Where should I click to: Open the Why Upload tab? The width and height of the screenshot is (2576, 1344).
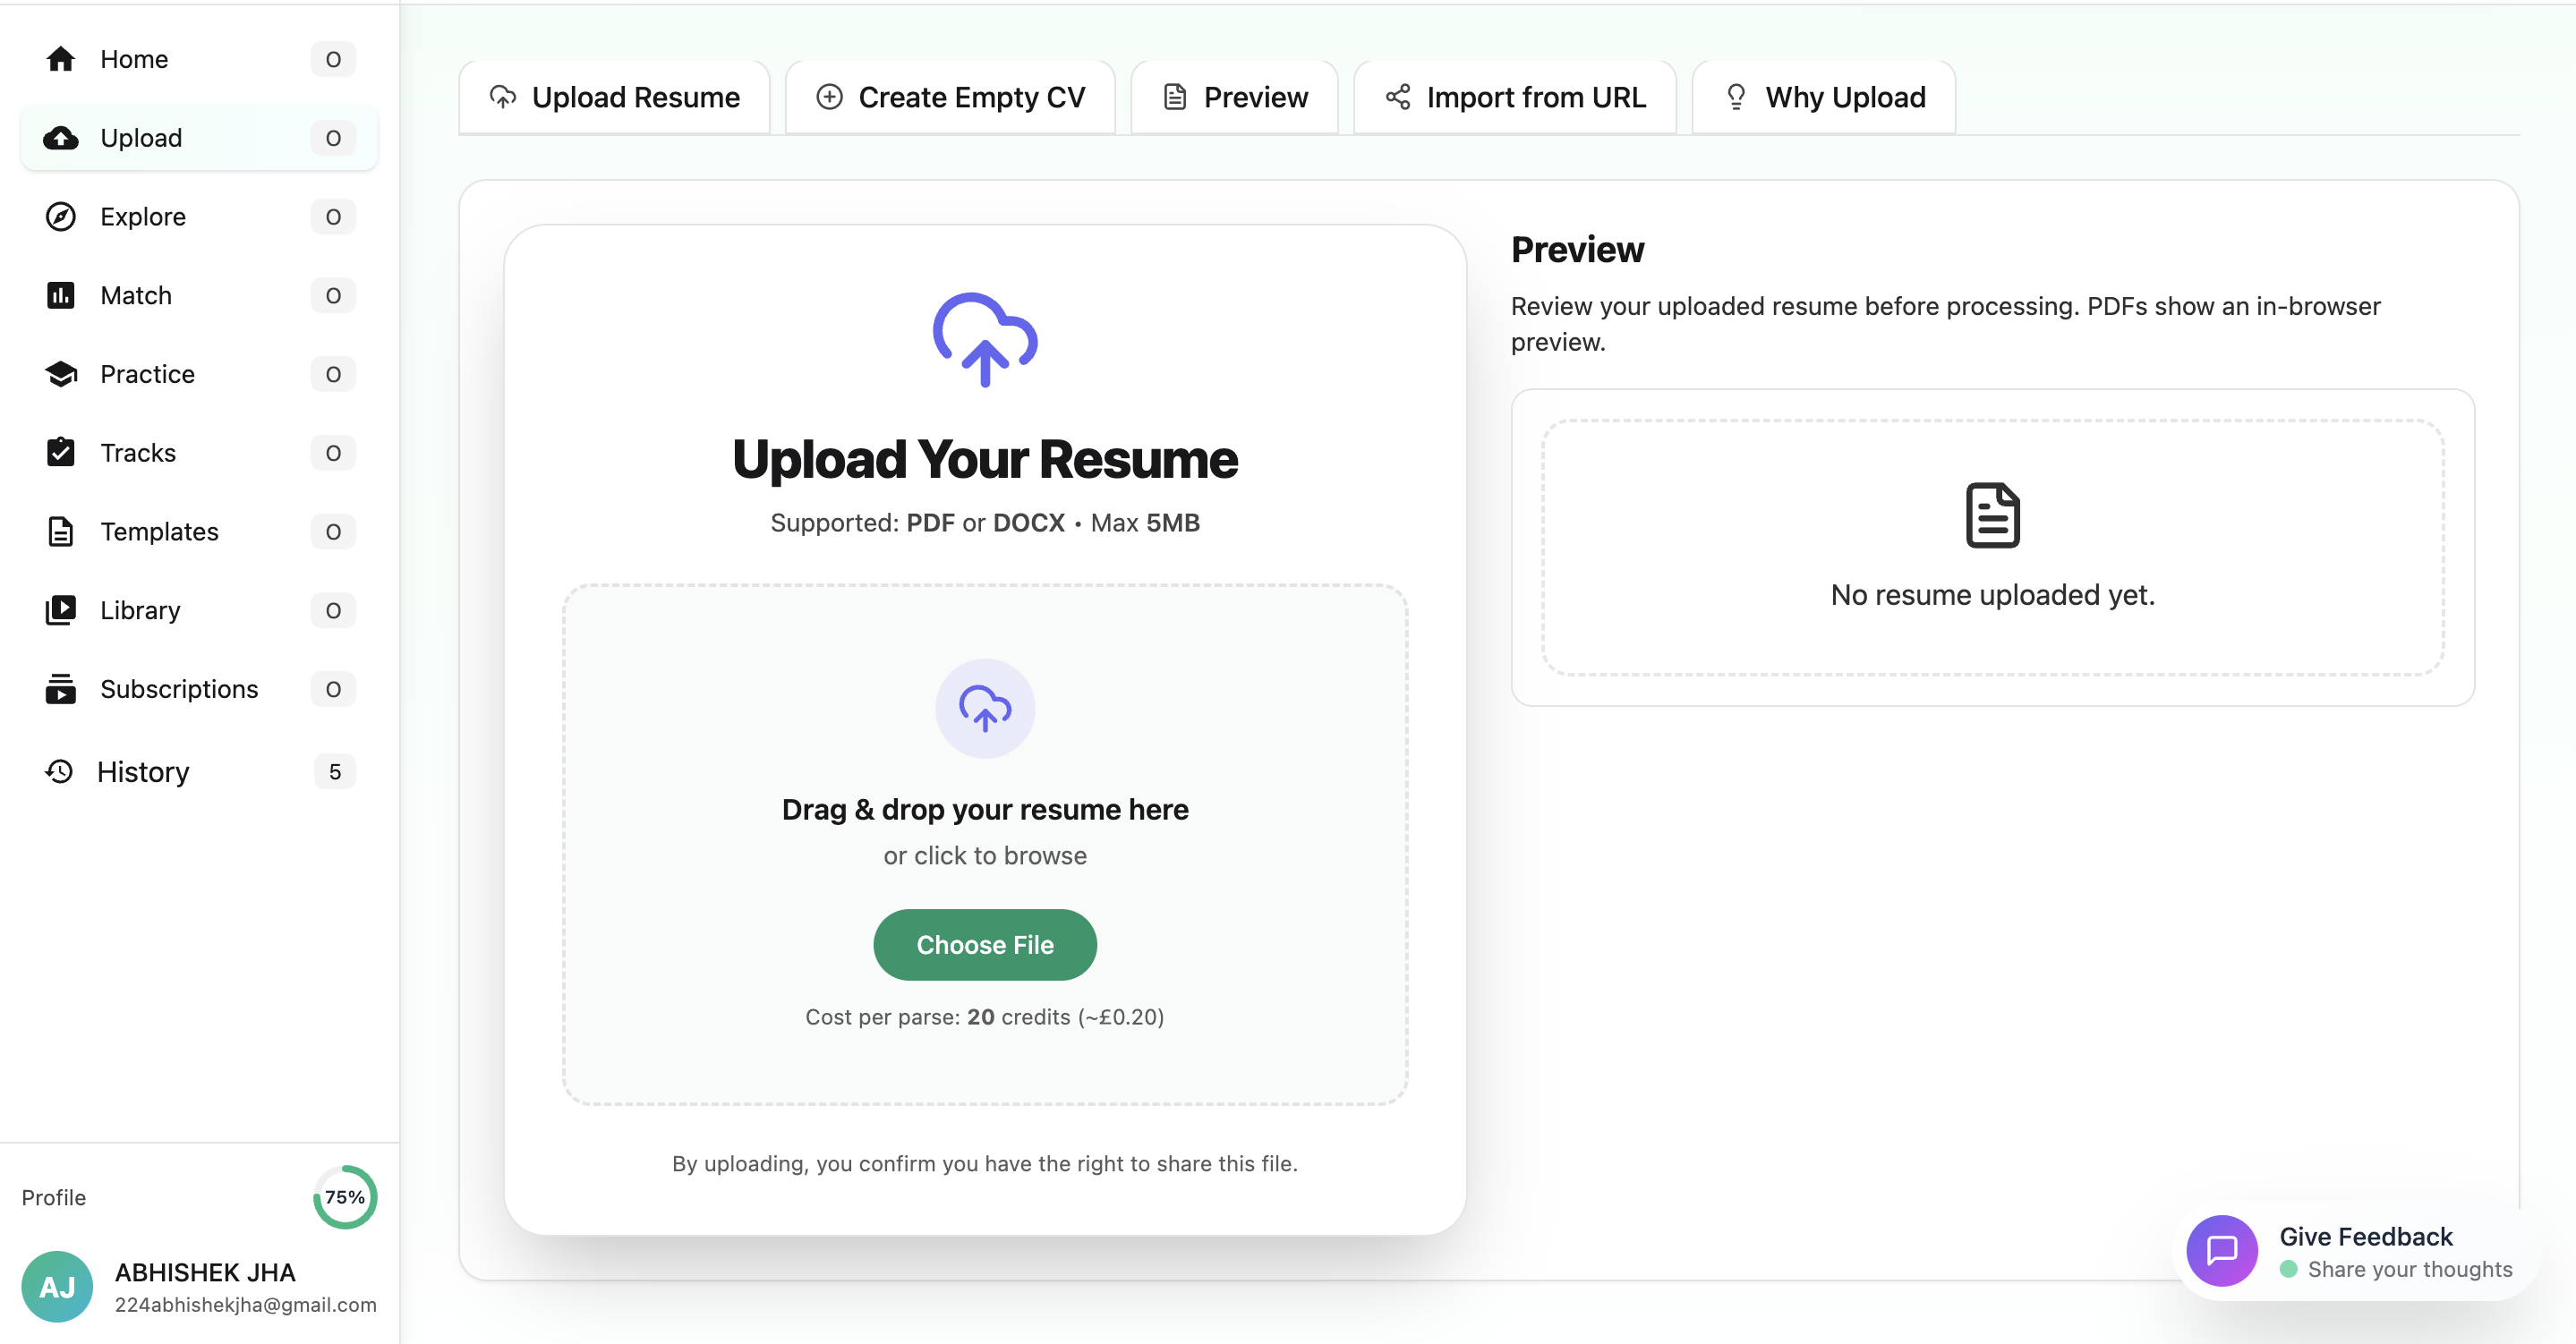pyautogui.click(x=1824, y=97)
